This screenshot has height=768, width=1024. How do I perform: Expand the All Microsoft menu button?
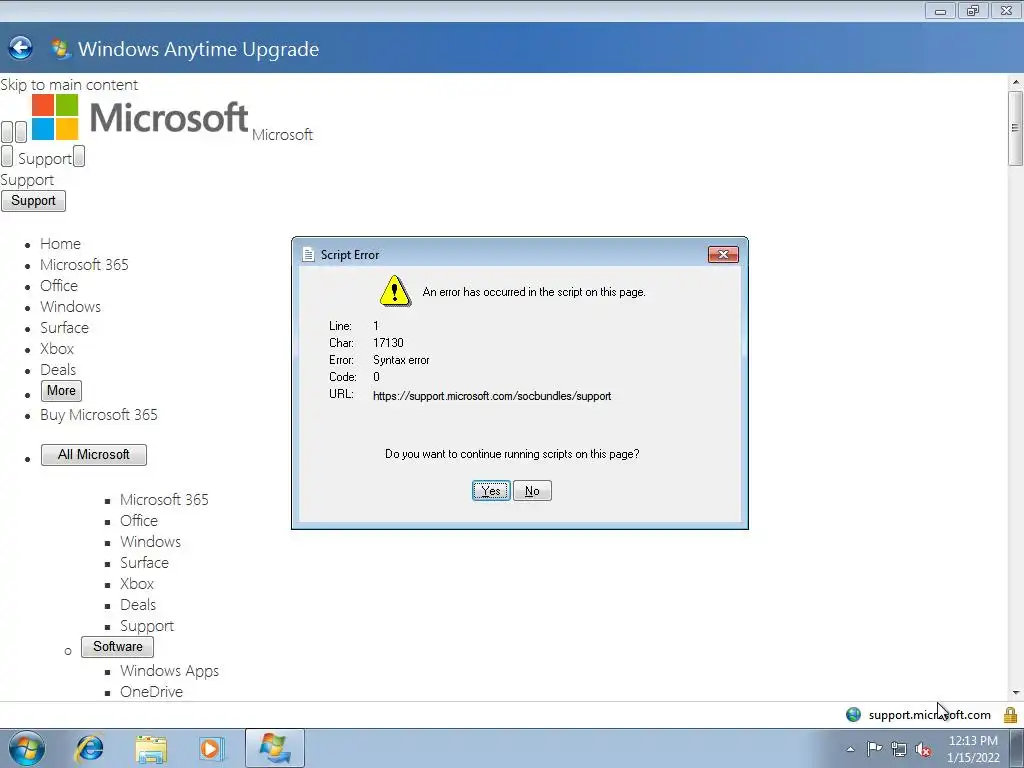[x=93, y=455]
